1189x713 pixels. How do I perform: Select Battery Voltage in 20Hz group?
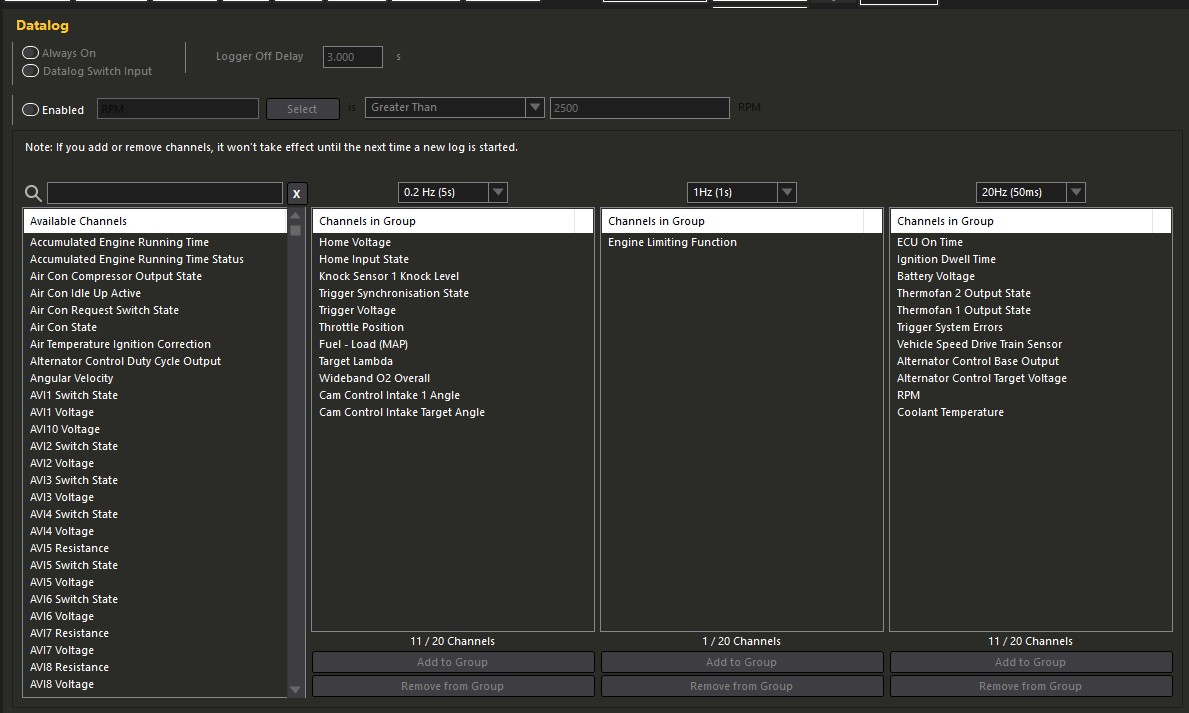936,277
